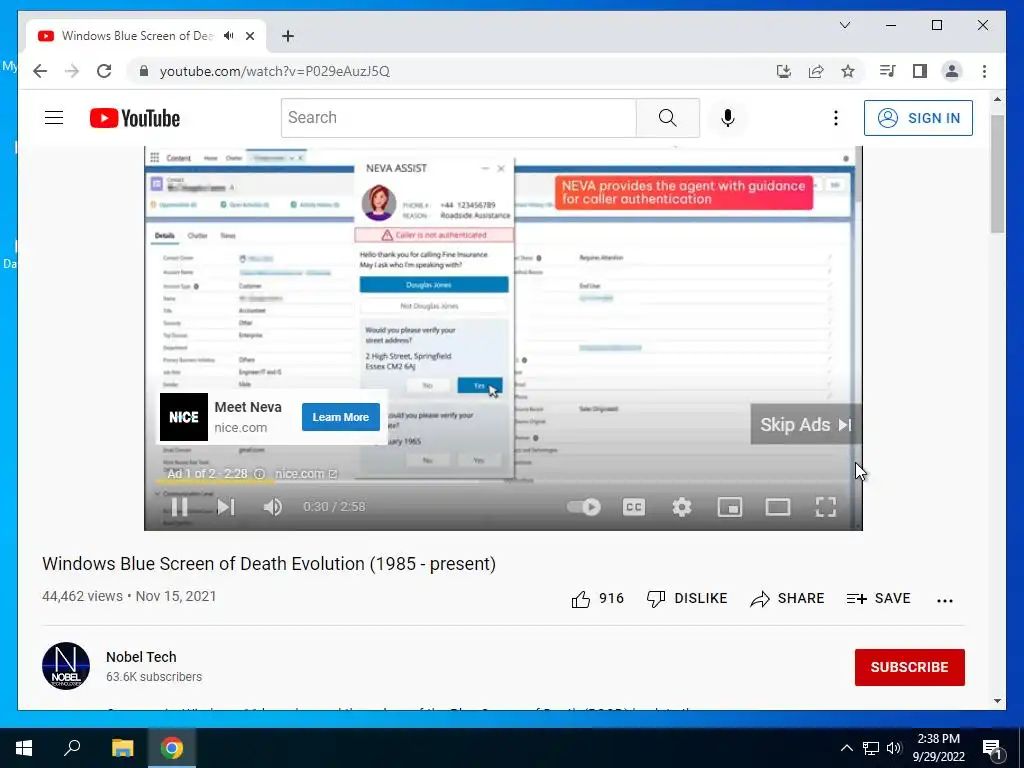
Task: Enable the miniplayer
Action: (729, 507)
